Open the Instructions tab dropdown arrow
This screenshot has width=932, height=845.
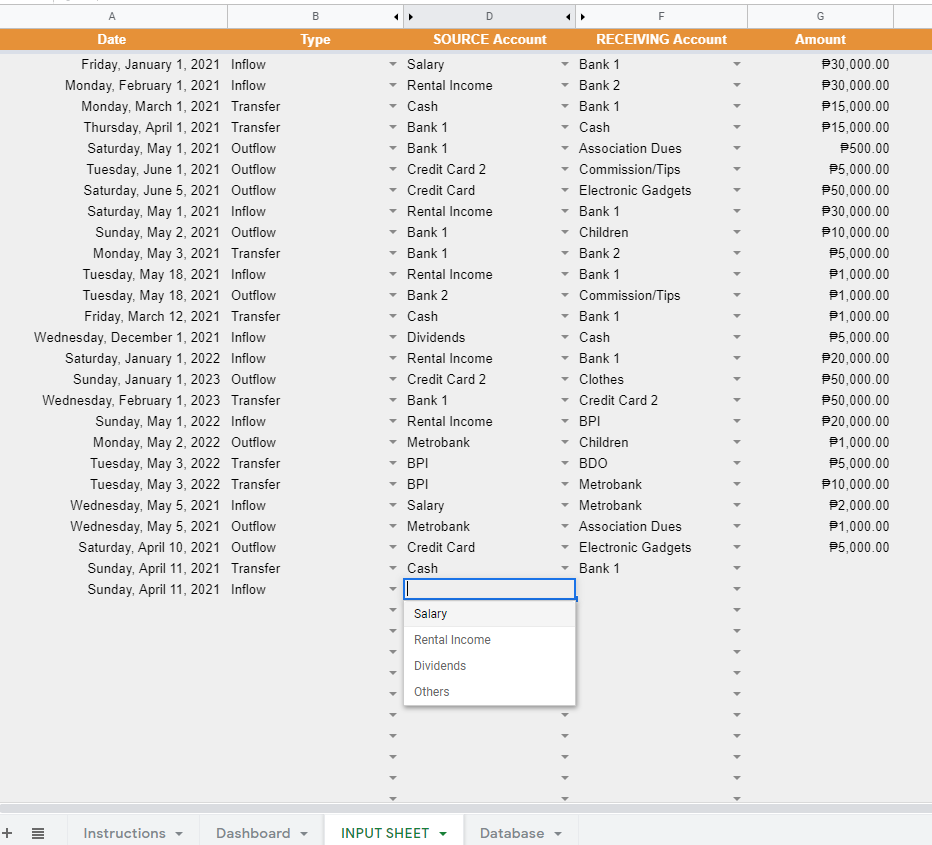coord(179,833)
